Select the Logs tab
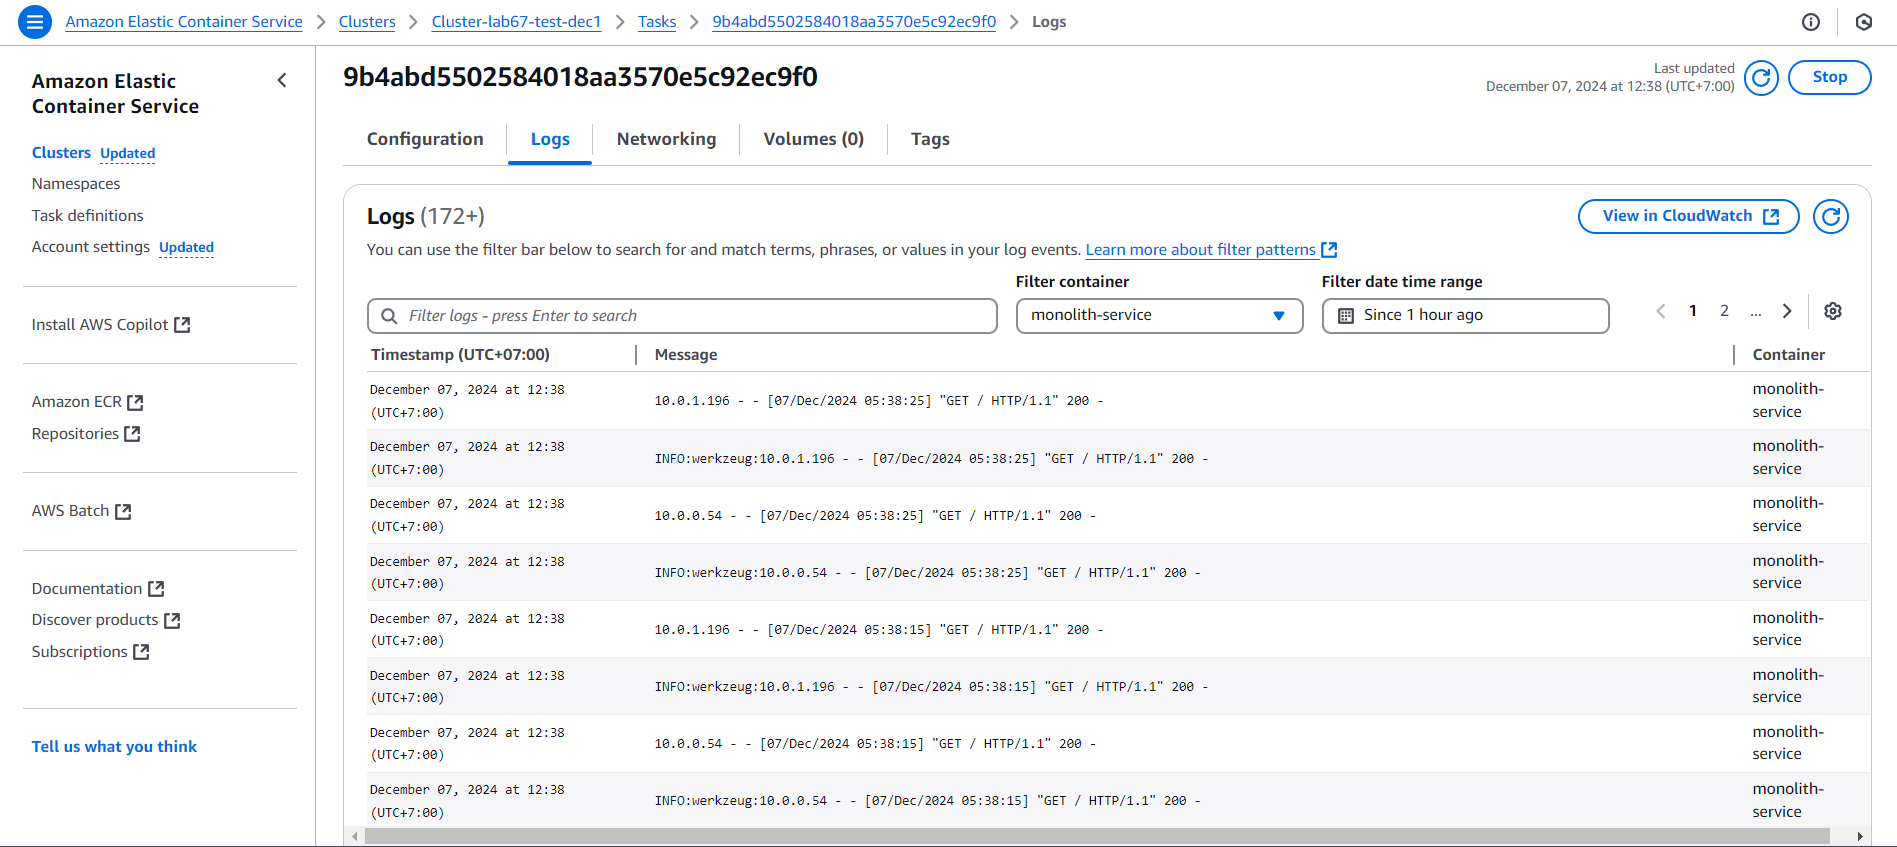The width and height of the screenshot is (1897, 847). [550, 139]
